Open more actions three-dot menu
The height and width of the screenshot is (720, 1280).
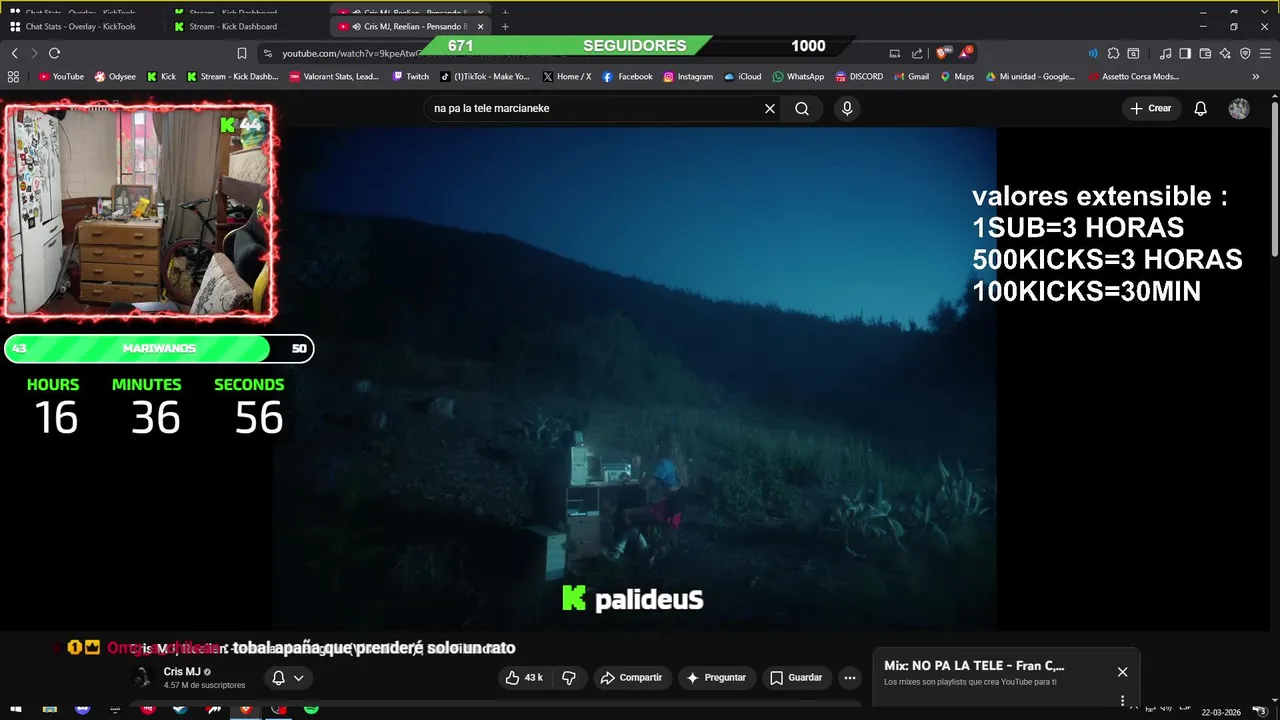tap(849, 678)
